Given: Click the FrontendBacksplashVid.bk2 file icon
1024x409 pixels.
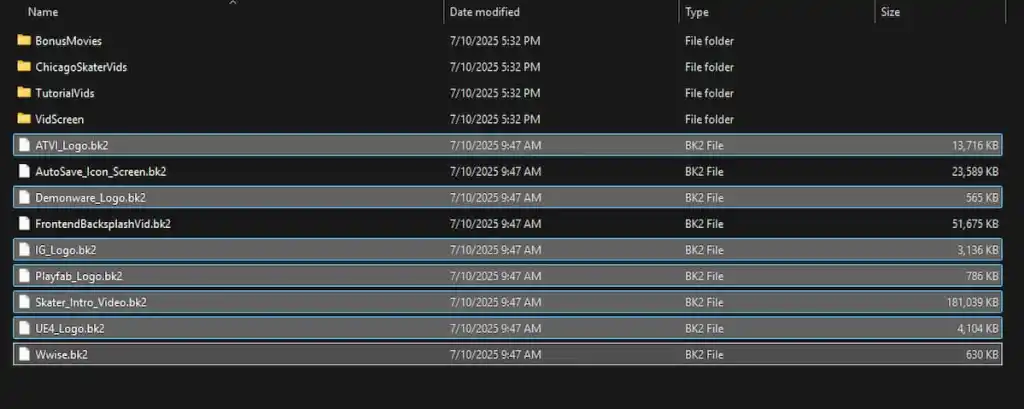Looking at the screenshot, I should (x=25, y=223).
